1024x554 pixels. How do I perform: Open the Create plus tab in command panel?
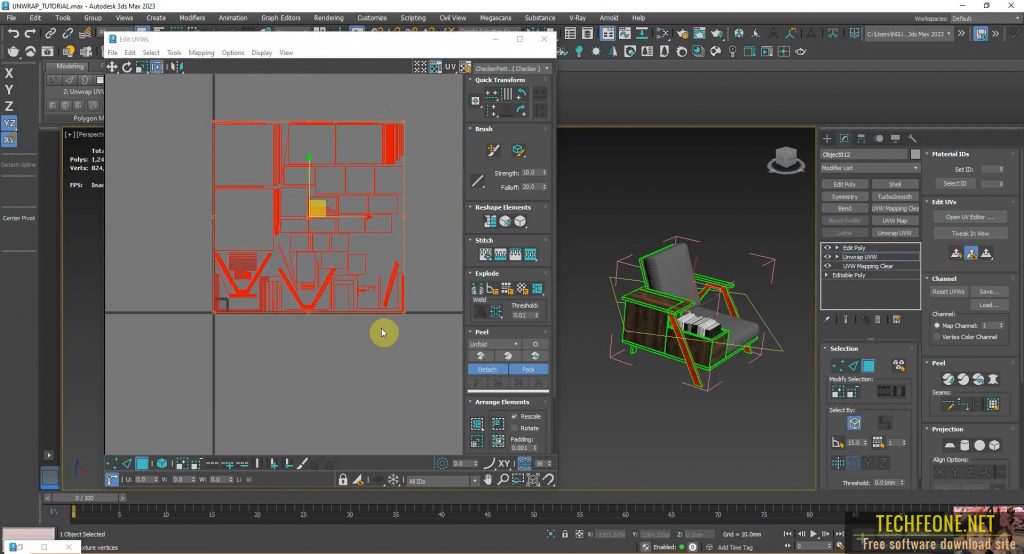(827, 138)
